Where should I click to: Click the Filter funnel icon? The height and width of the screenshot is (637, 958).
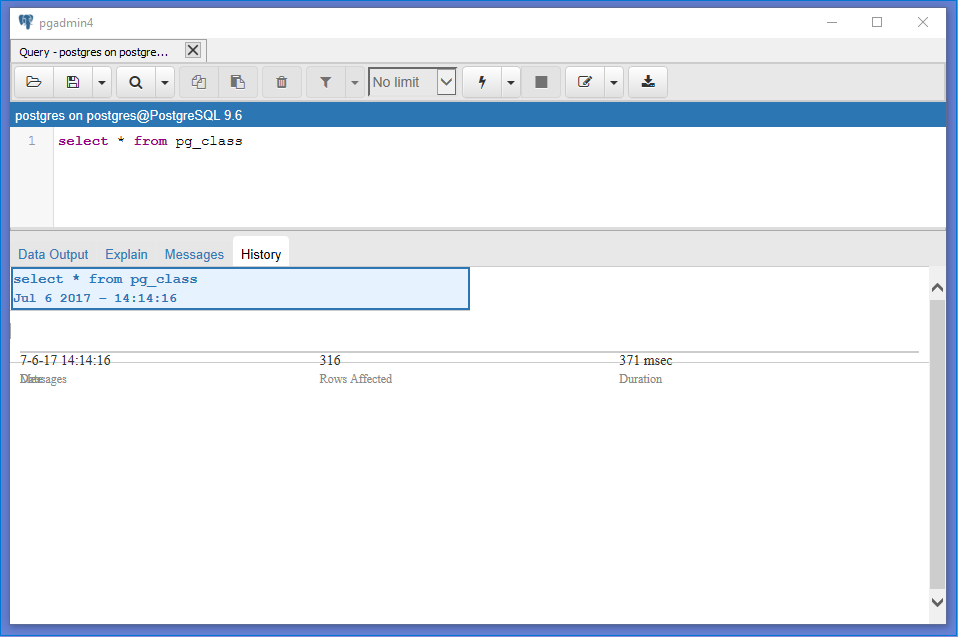(325, 82)
